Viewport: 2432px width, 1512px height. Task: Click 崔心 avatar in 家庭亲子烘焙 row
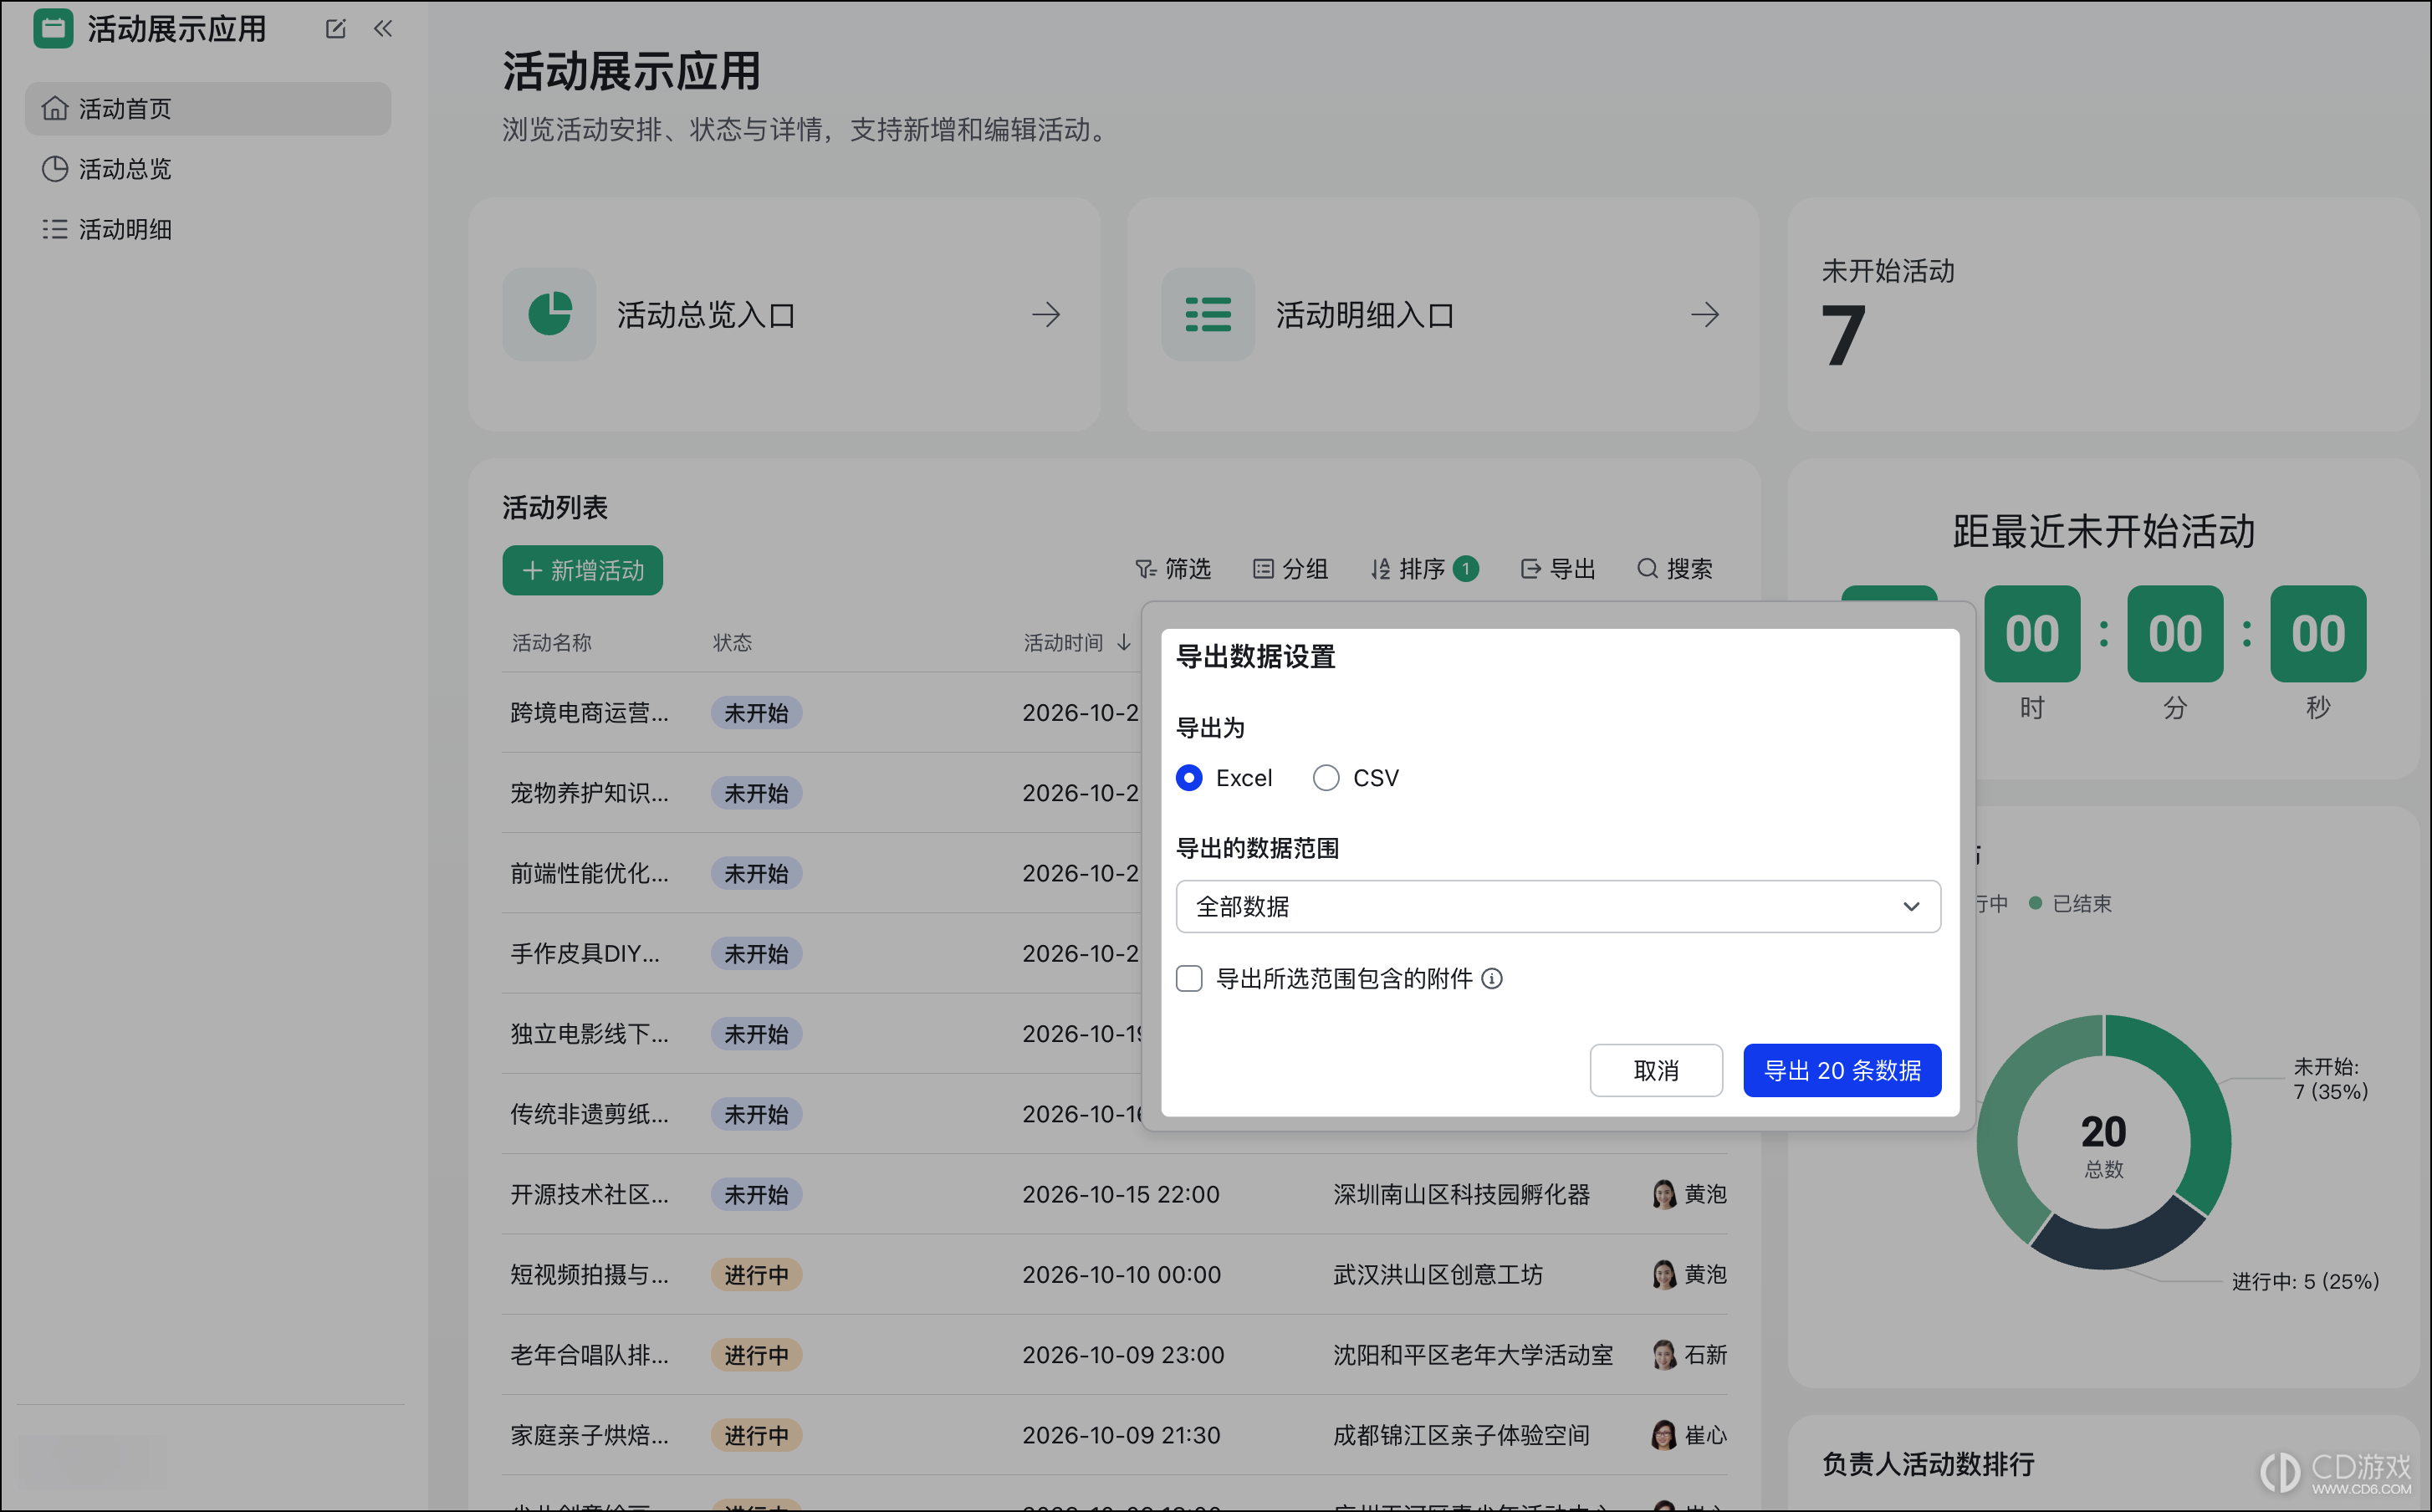click(1664, 1435)
